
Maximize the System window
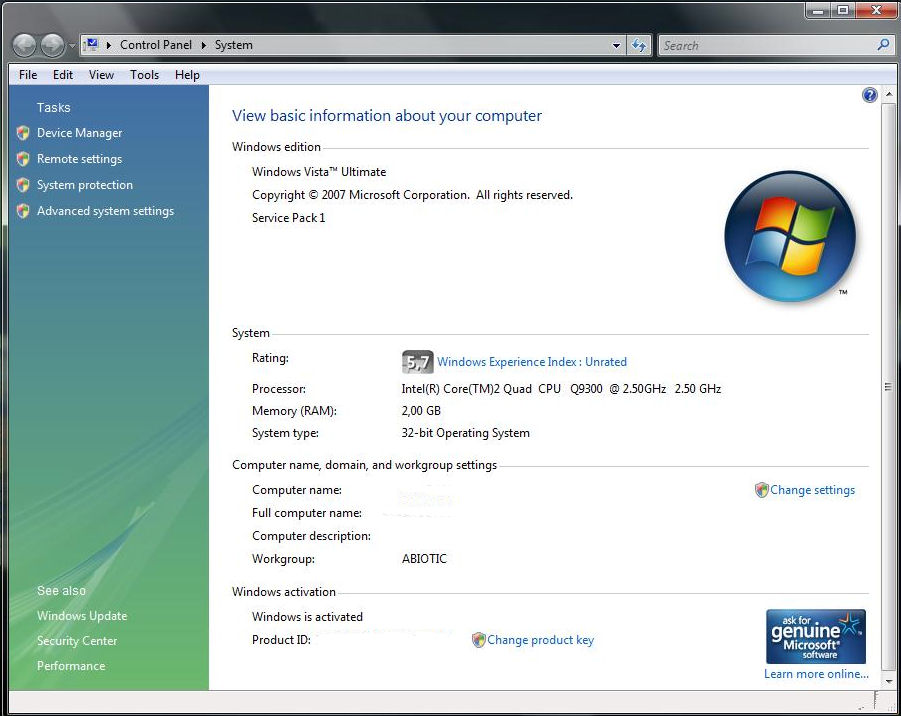pos(842,10)
